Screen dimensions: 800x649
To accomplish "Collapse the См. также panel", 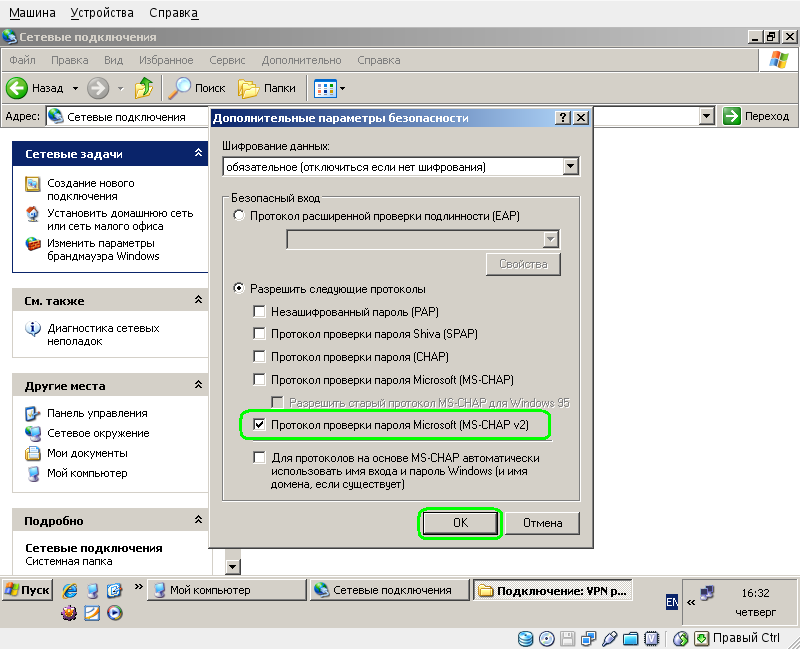I will tap(198, 299).
